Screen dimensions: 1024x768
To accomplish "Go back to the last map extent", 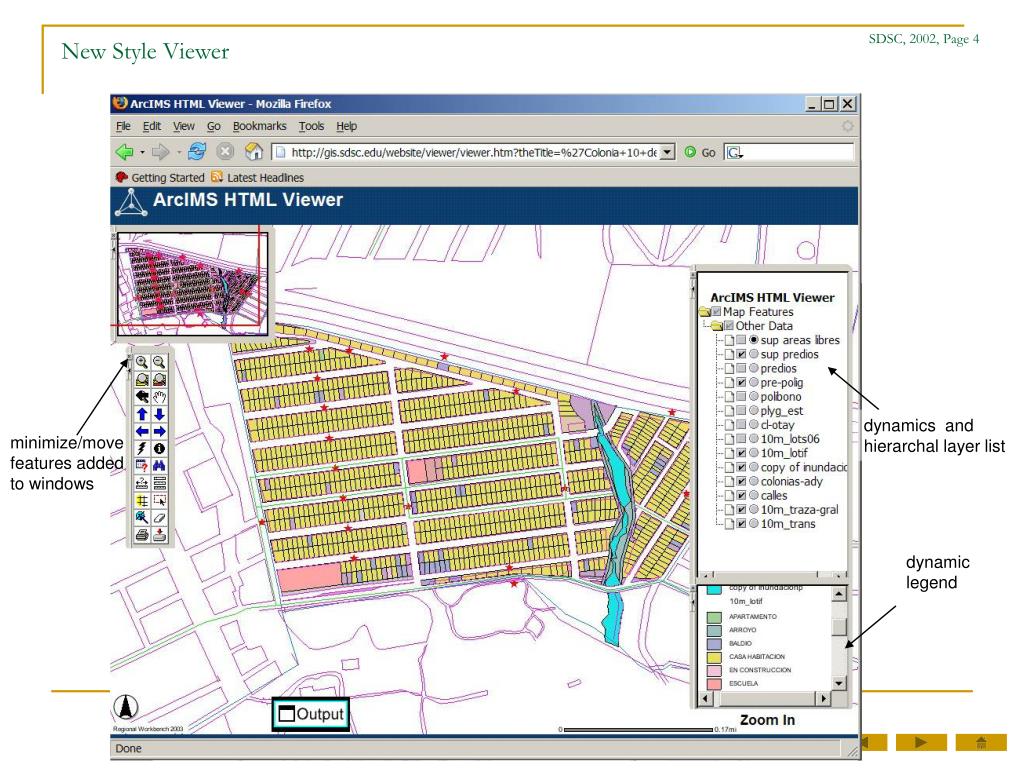I will (x=142, y=396).
